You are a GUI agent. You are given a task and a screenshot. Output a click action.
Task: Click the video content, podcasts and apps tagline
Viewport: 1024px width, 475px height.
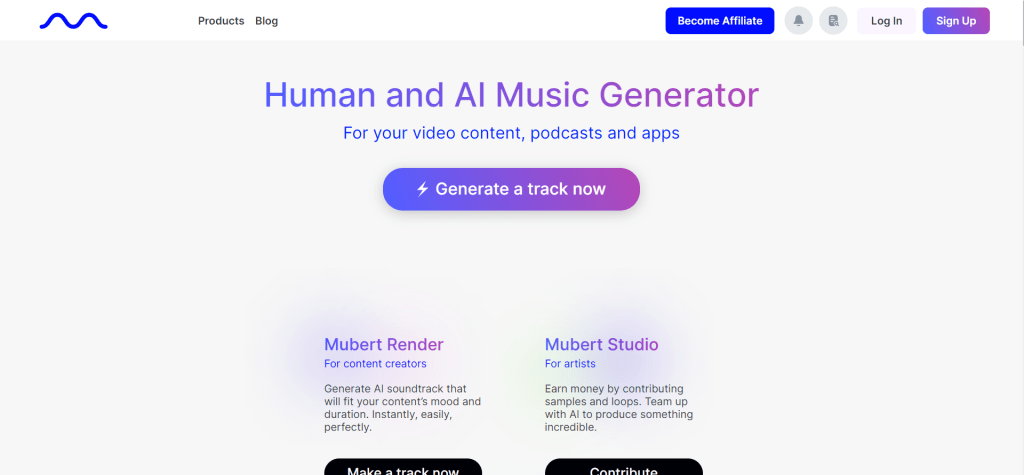tap(511, 133)
